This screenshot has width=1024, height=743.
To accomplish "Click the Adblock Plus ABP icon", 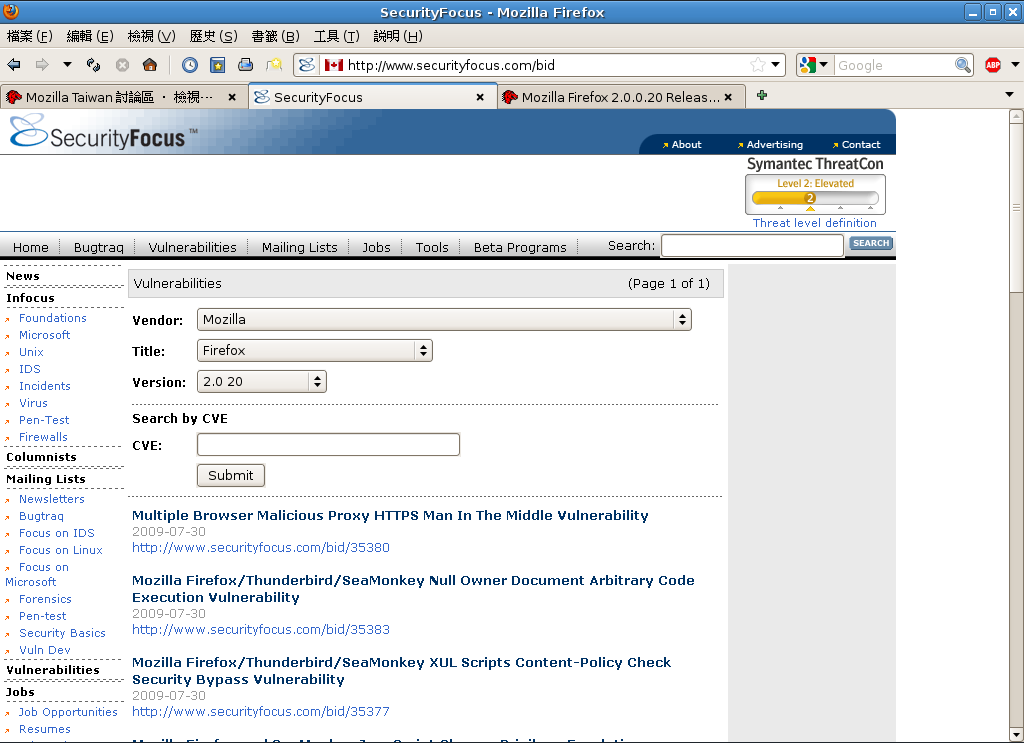I will (993, 65).
